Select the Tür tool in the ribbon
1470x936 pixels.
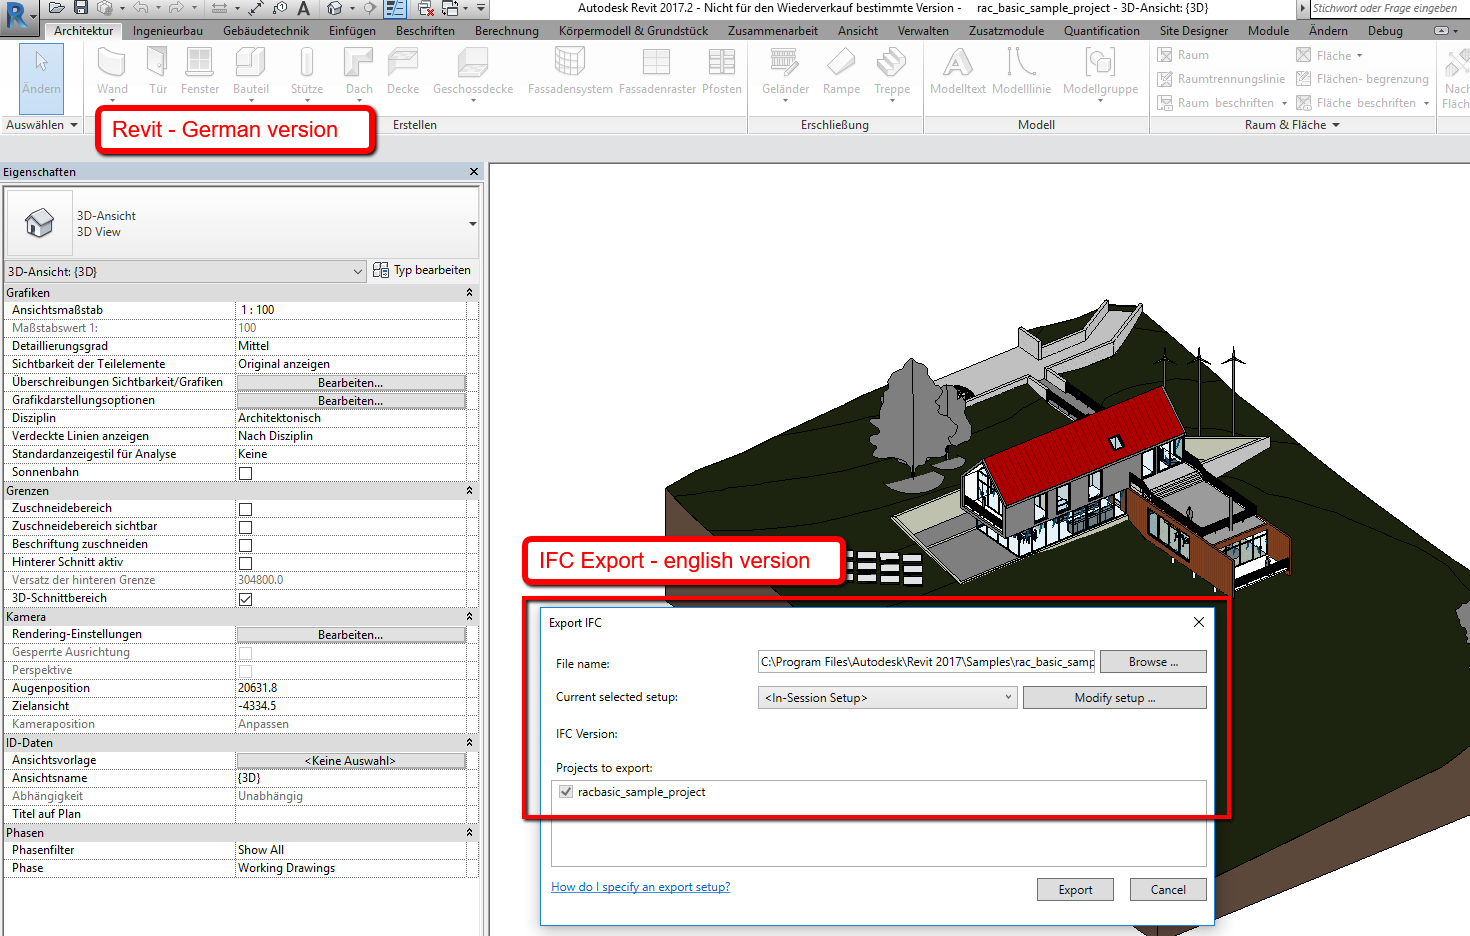pyautogui.click(x=158, y=71)
